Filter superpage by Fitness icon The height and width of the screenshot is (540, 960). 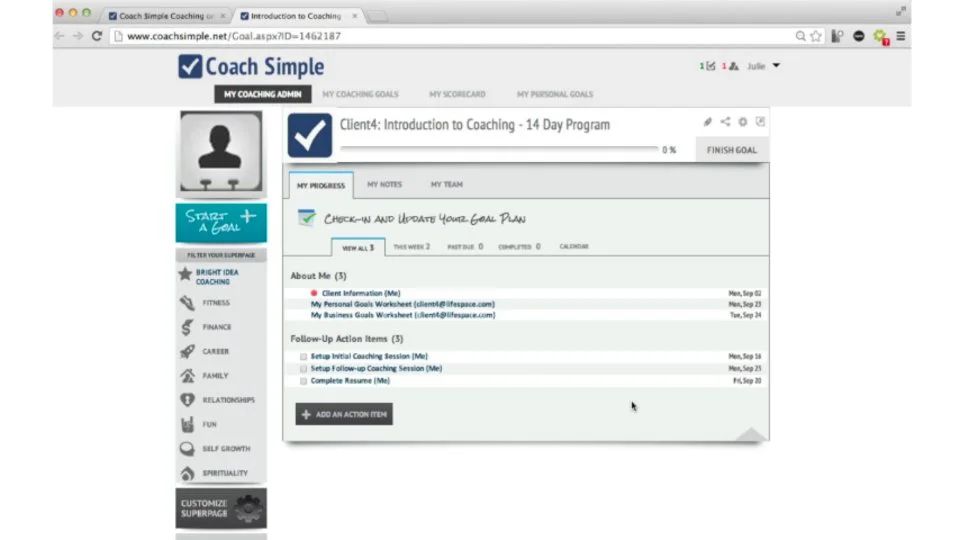(187, 302)
